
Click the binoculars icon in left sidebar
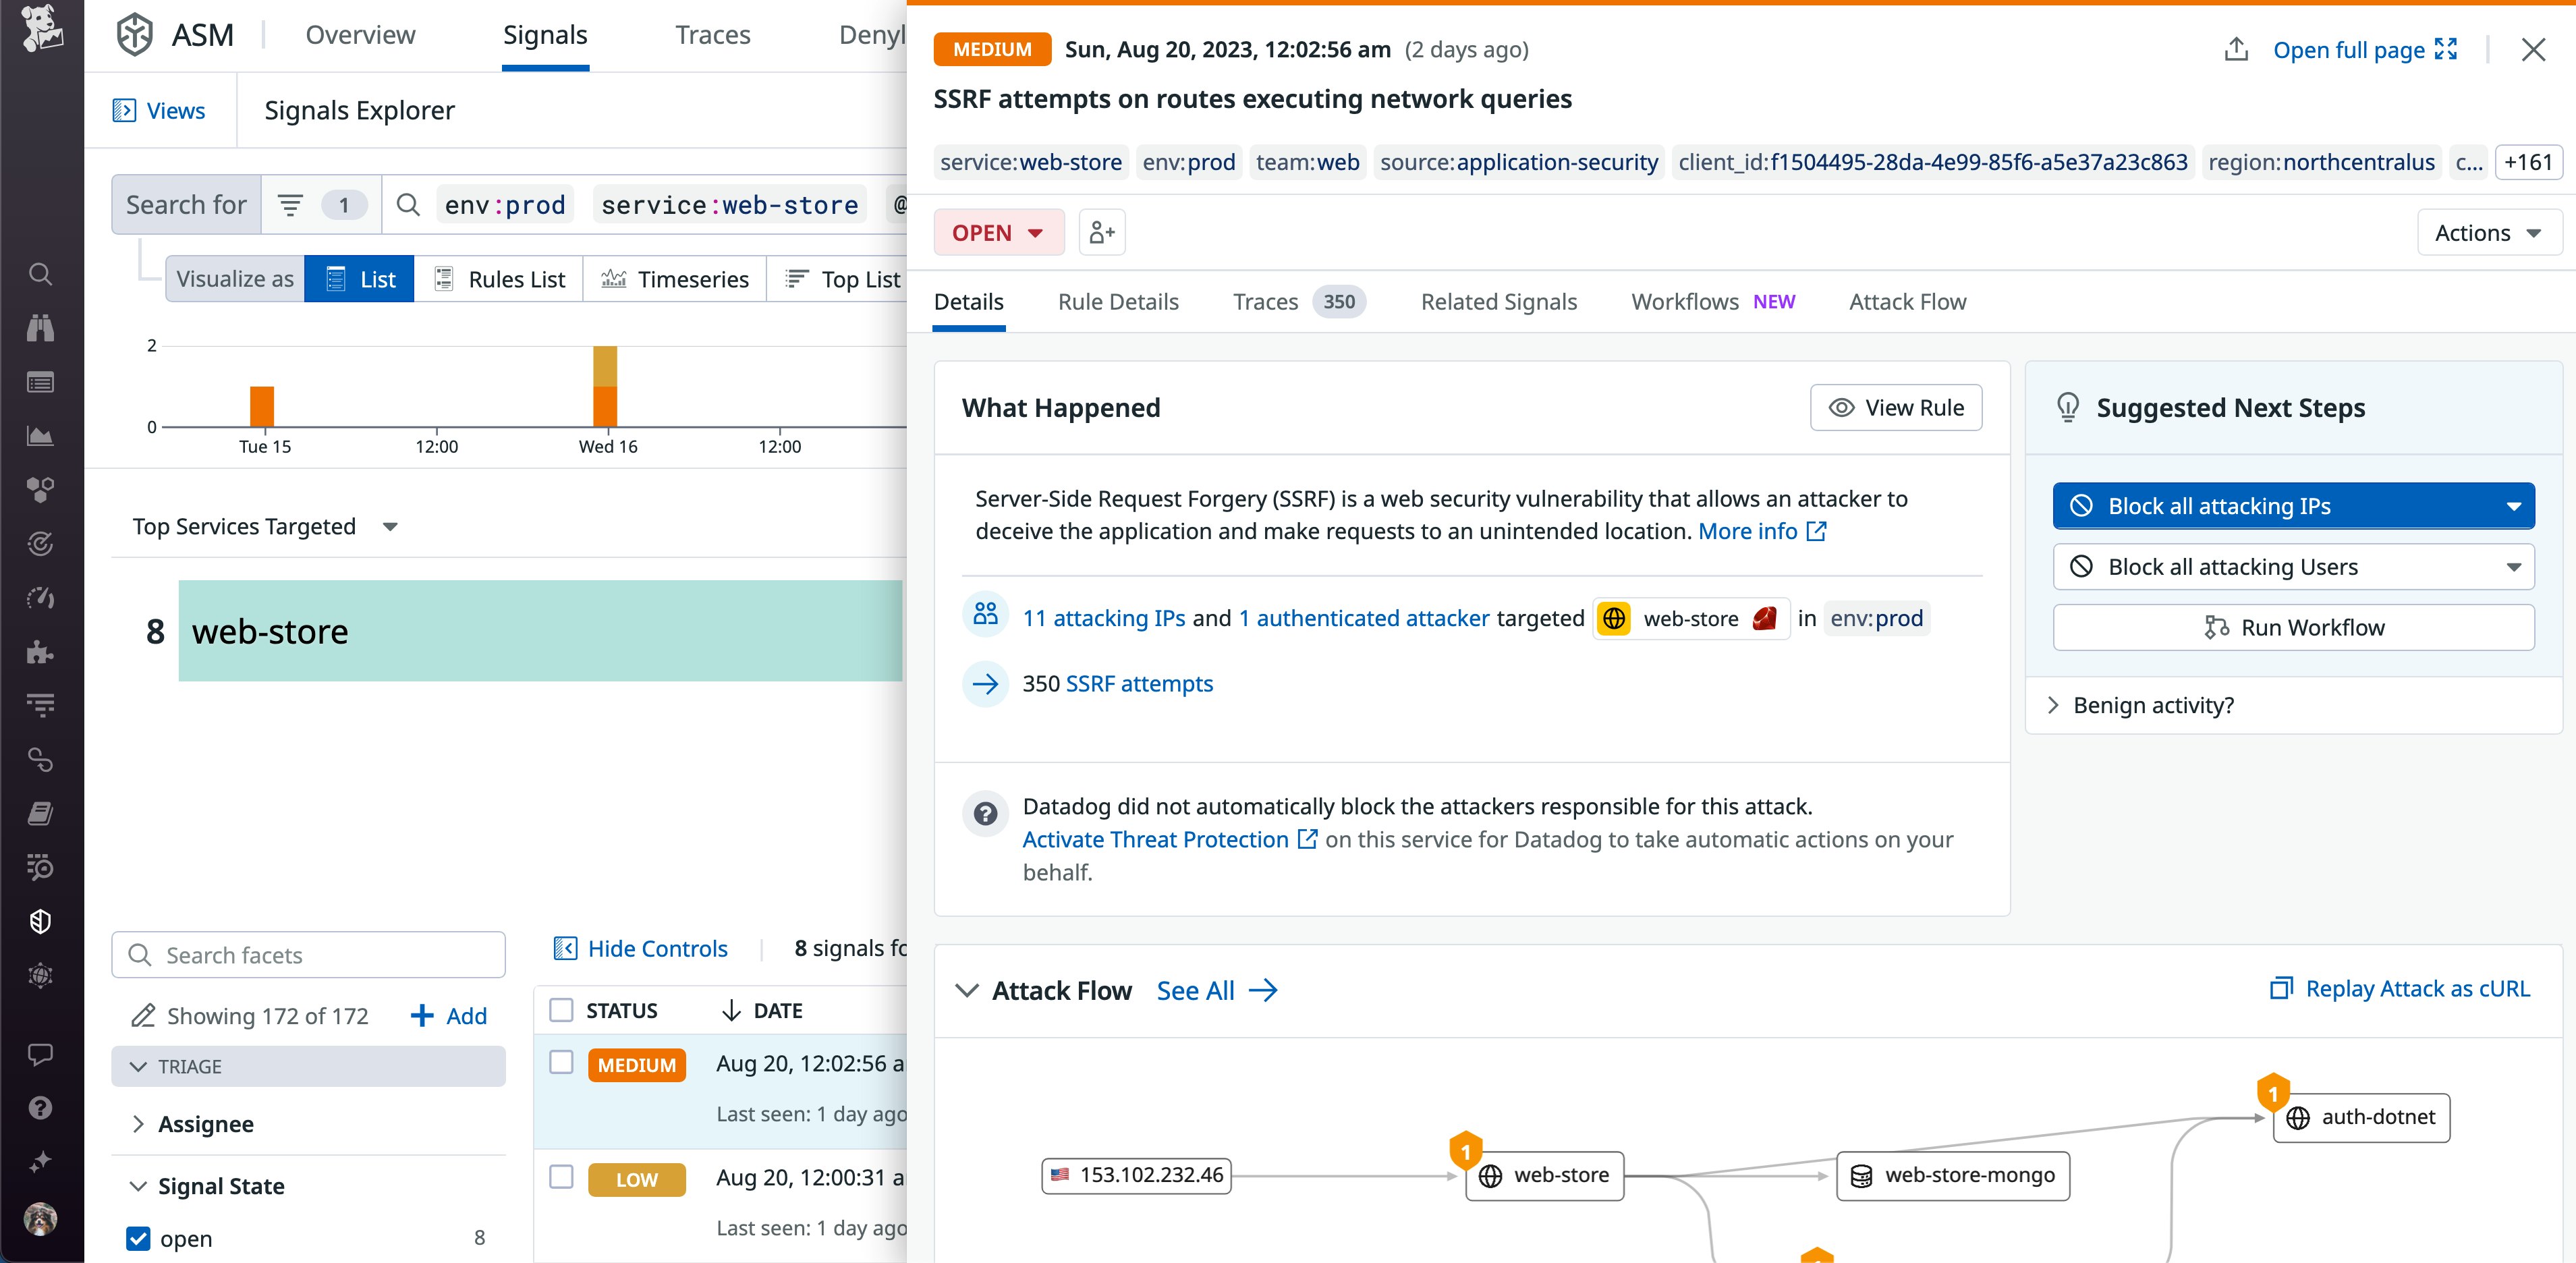coord(40,328)
